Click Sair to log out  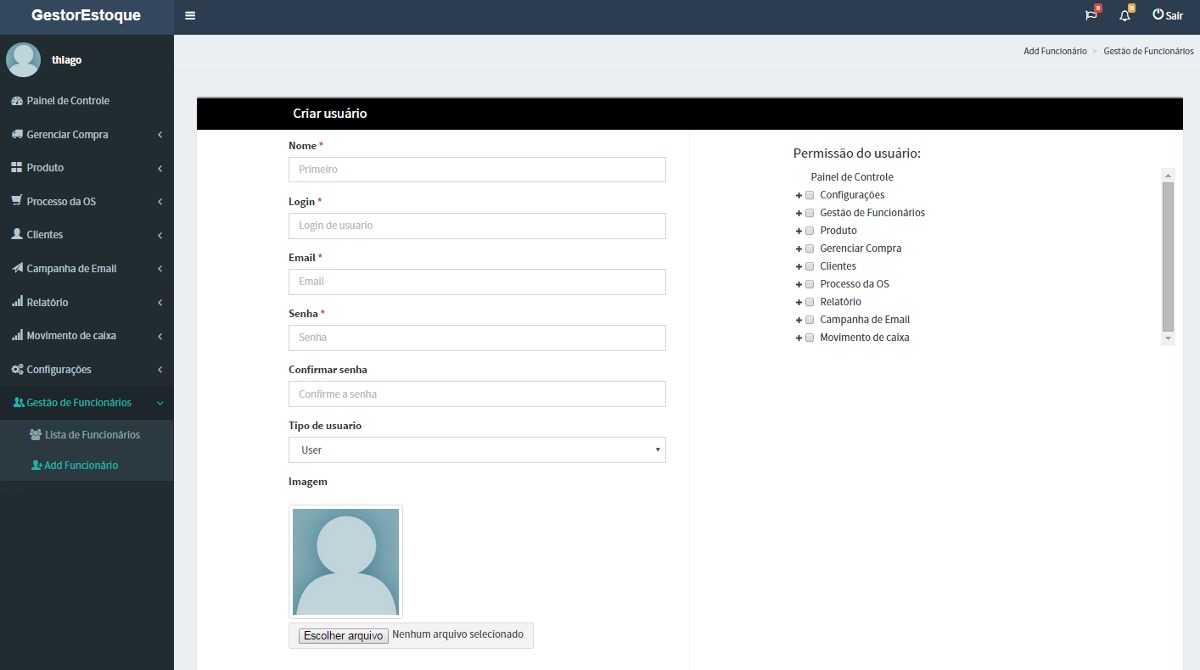(x=1167, y=16)
